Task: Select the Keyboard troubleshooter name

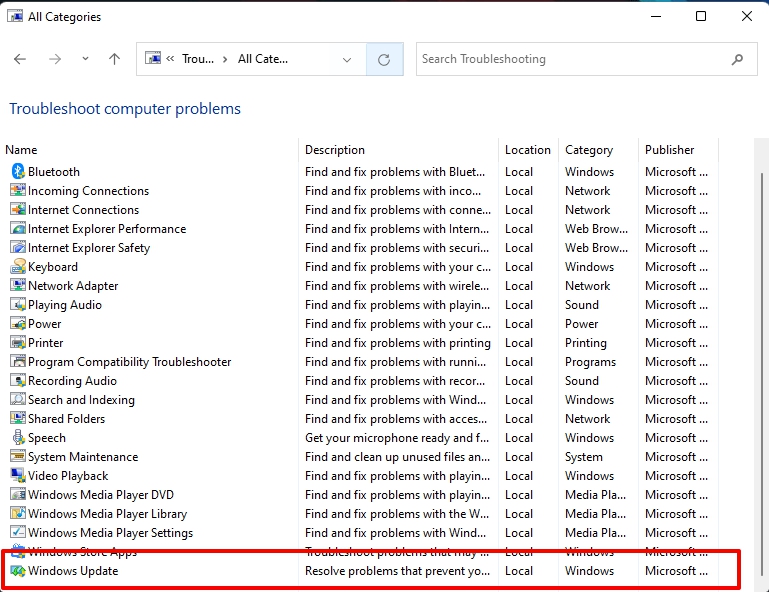Action: click(53, 267)
